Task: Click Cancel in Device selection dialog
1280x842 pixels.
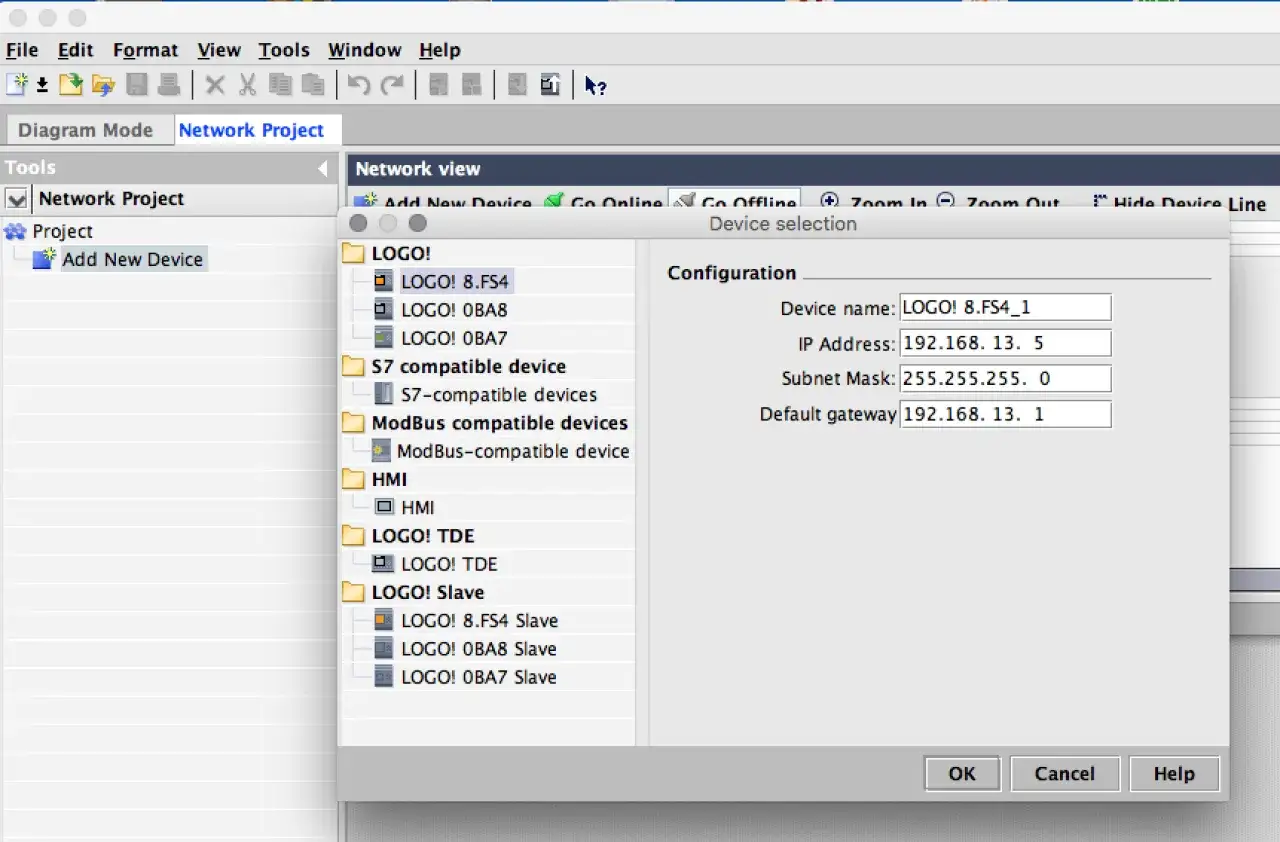Action: pos(1064,773)
